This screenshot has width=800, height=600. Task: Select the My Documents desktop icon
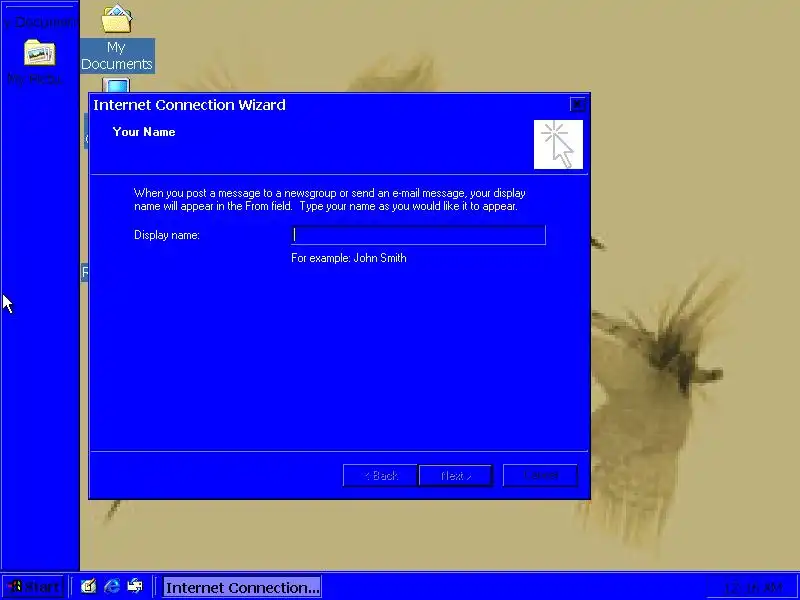click(x=117, y=38)
